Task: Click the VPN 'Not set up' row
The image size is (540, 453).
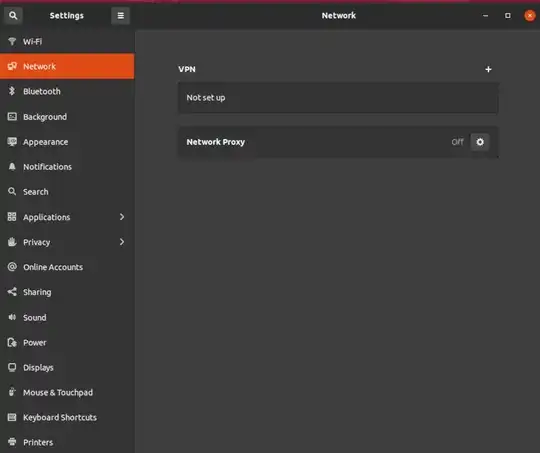Action: point(338,98)
